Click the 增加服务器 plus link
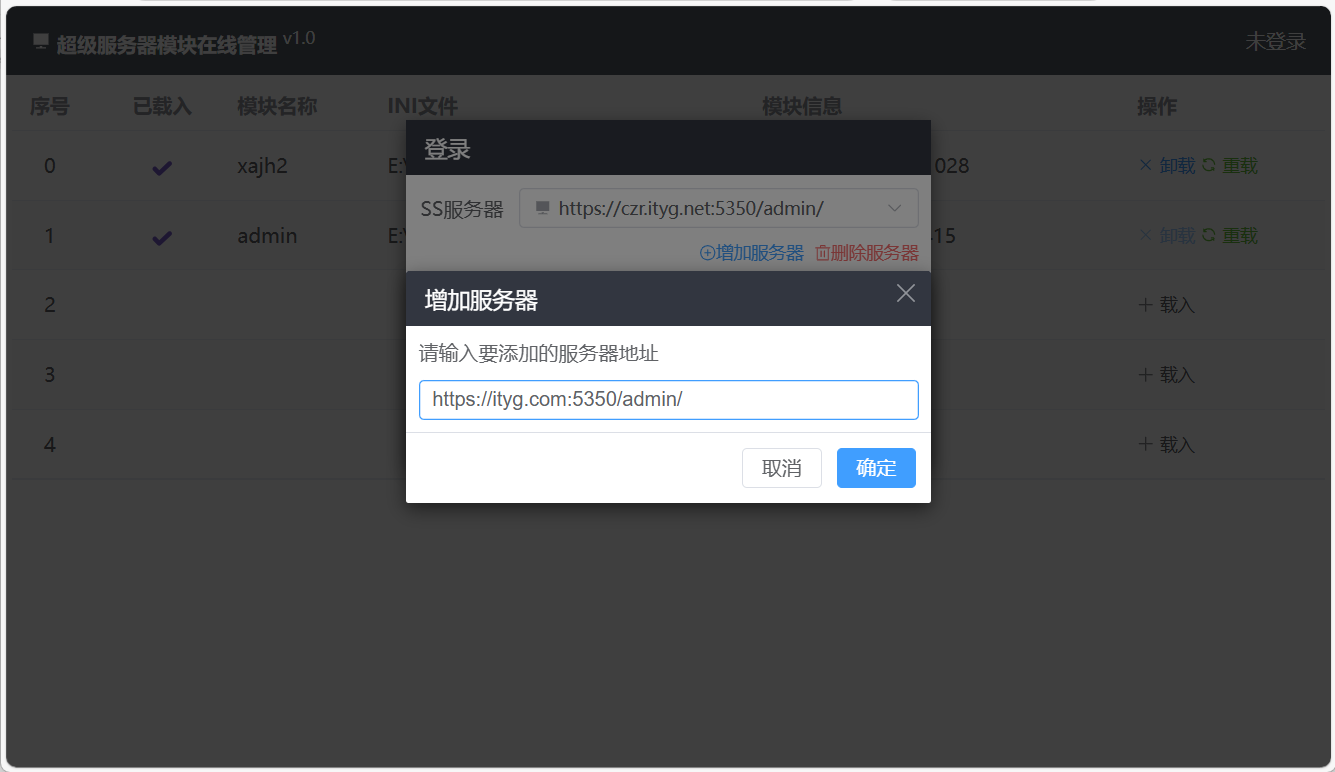The width and height of the screenshot is (1335, 772). click(x=752, y=253)
